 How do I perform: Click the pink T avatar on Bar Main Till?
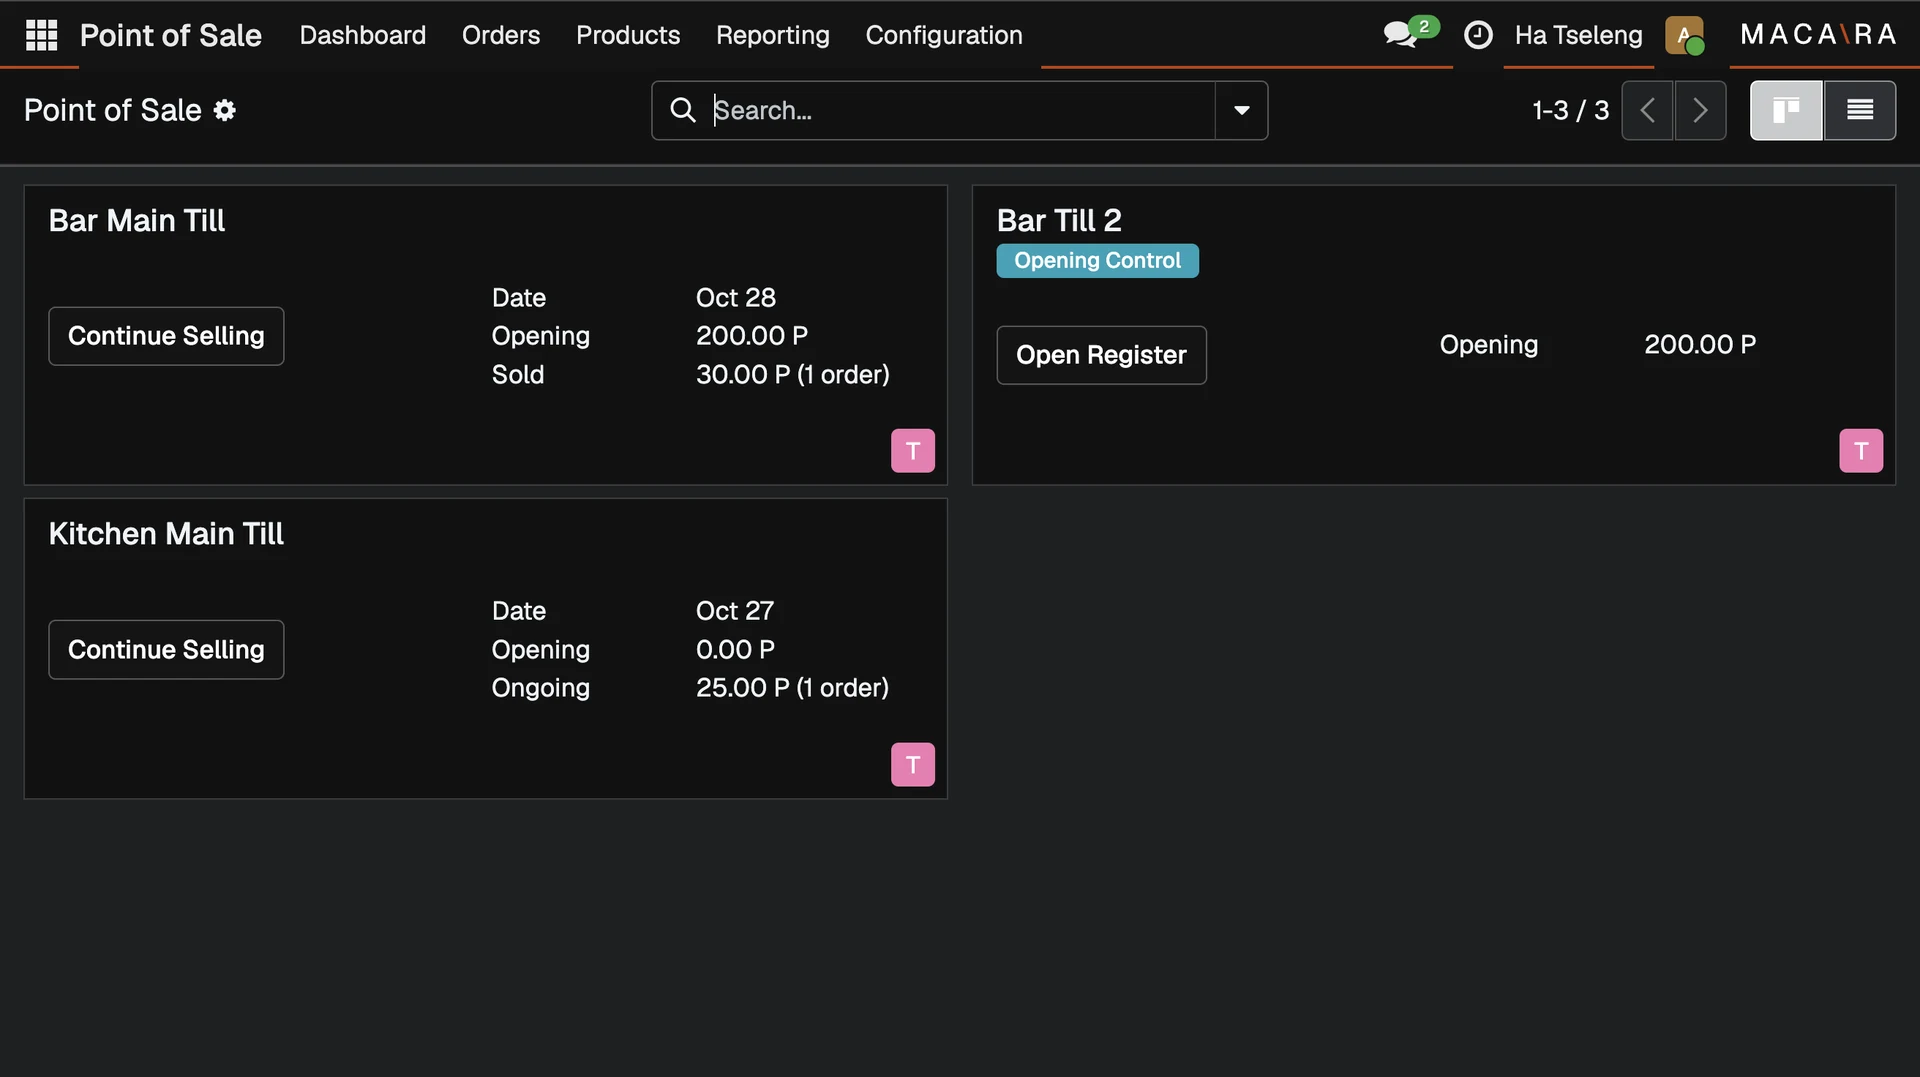coord(913,451)
